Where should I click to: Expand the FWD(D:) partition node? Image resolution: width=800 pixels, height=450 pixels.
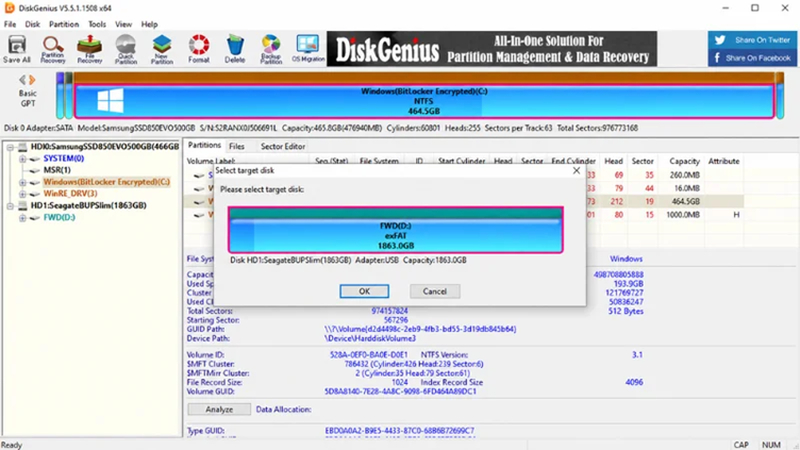click(x=22, y=218)
